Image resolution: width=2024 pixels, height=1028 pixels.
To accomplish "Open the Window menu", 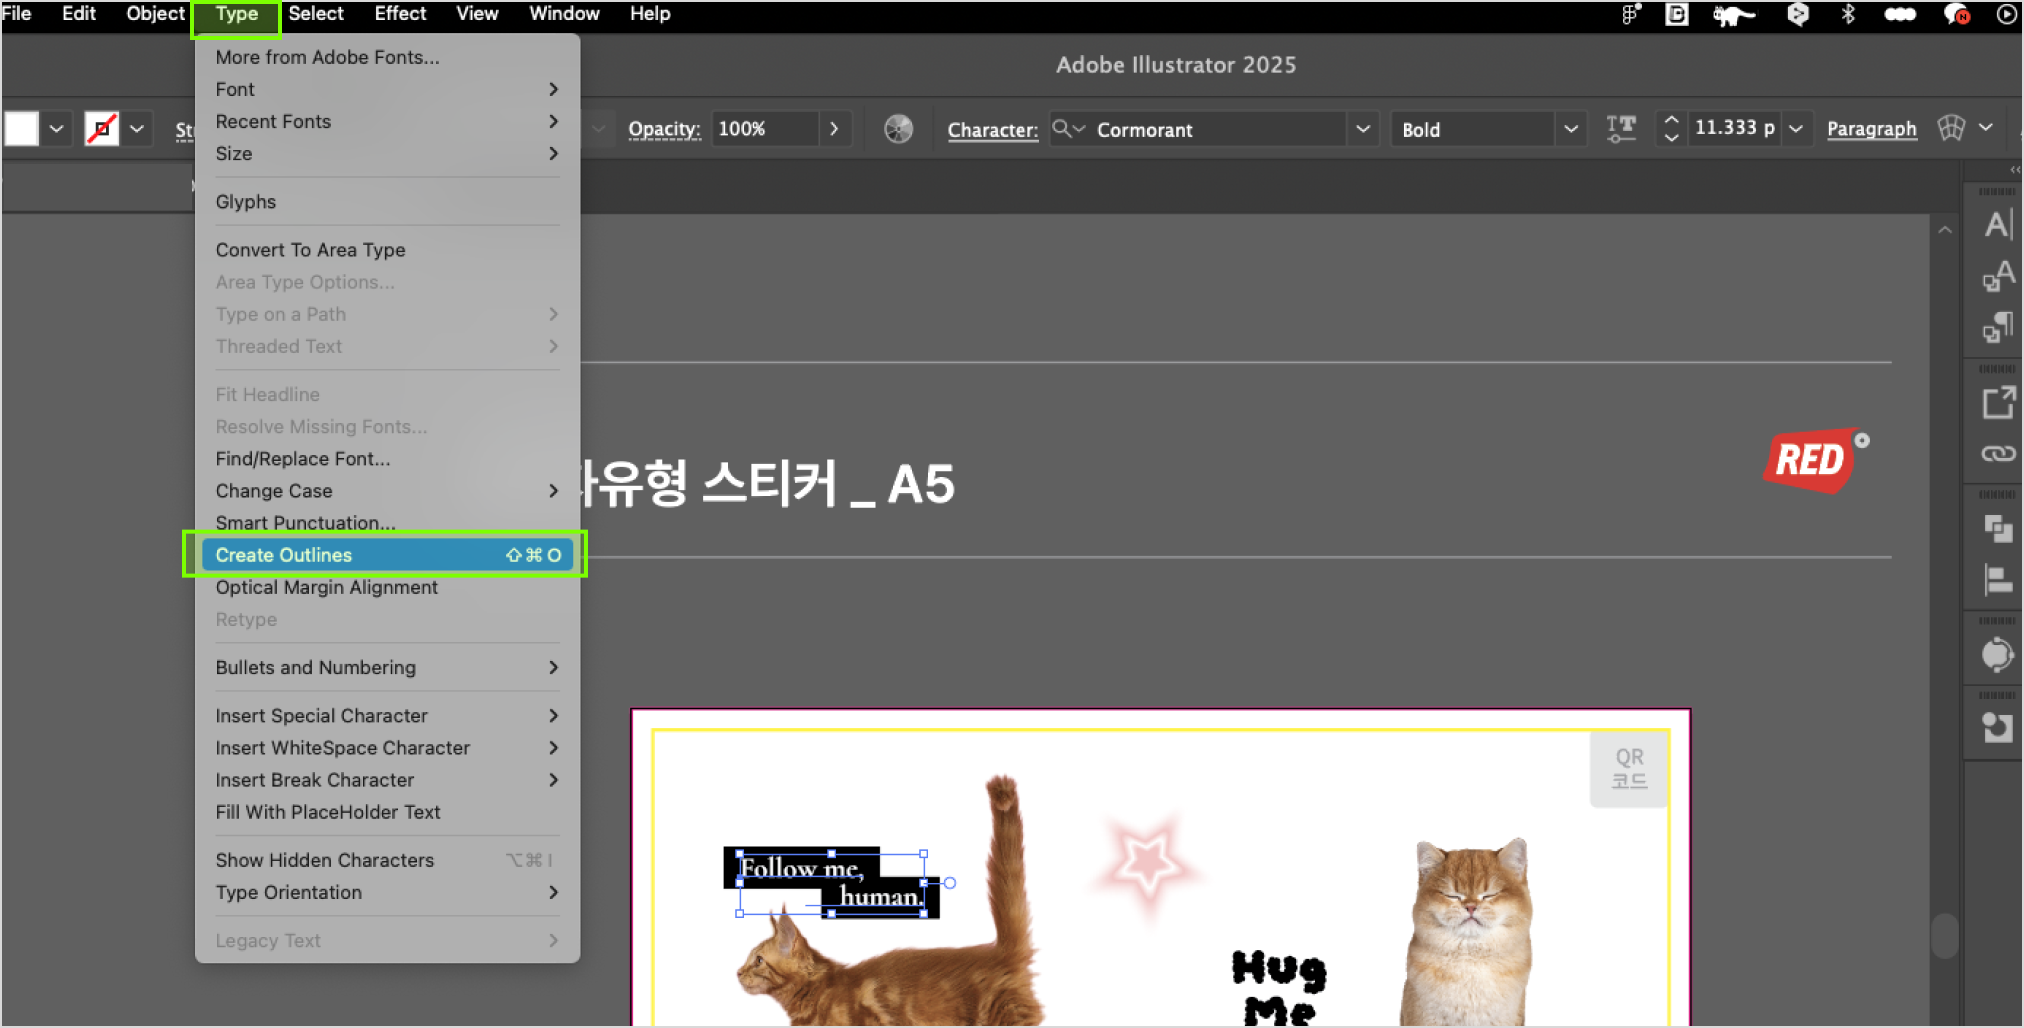I will 563,14.
